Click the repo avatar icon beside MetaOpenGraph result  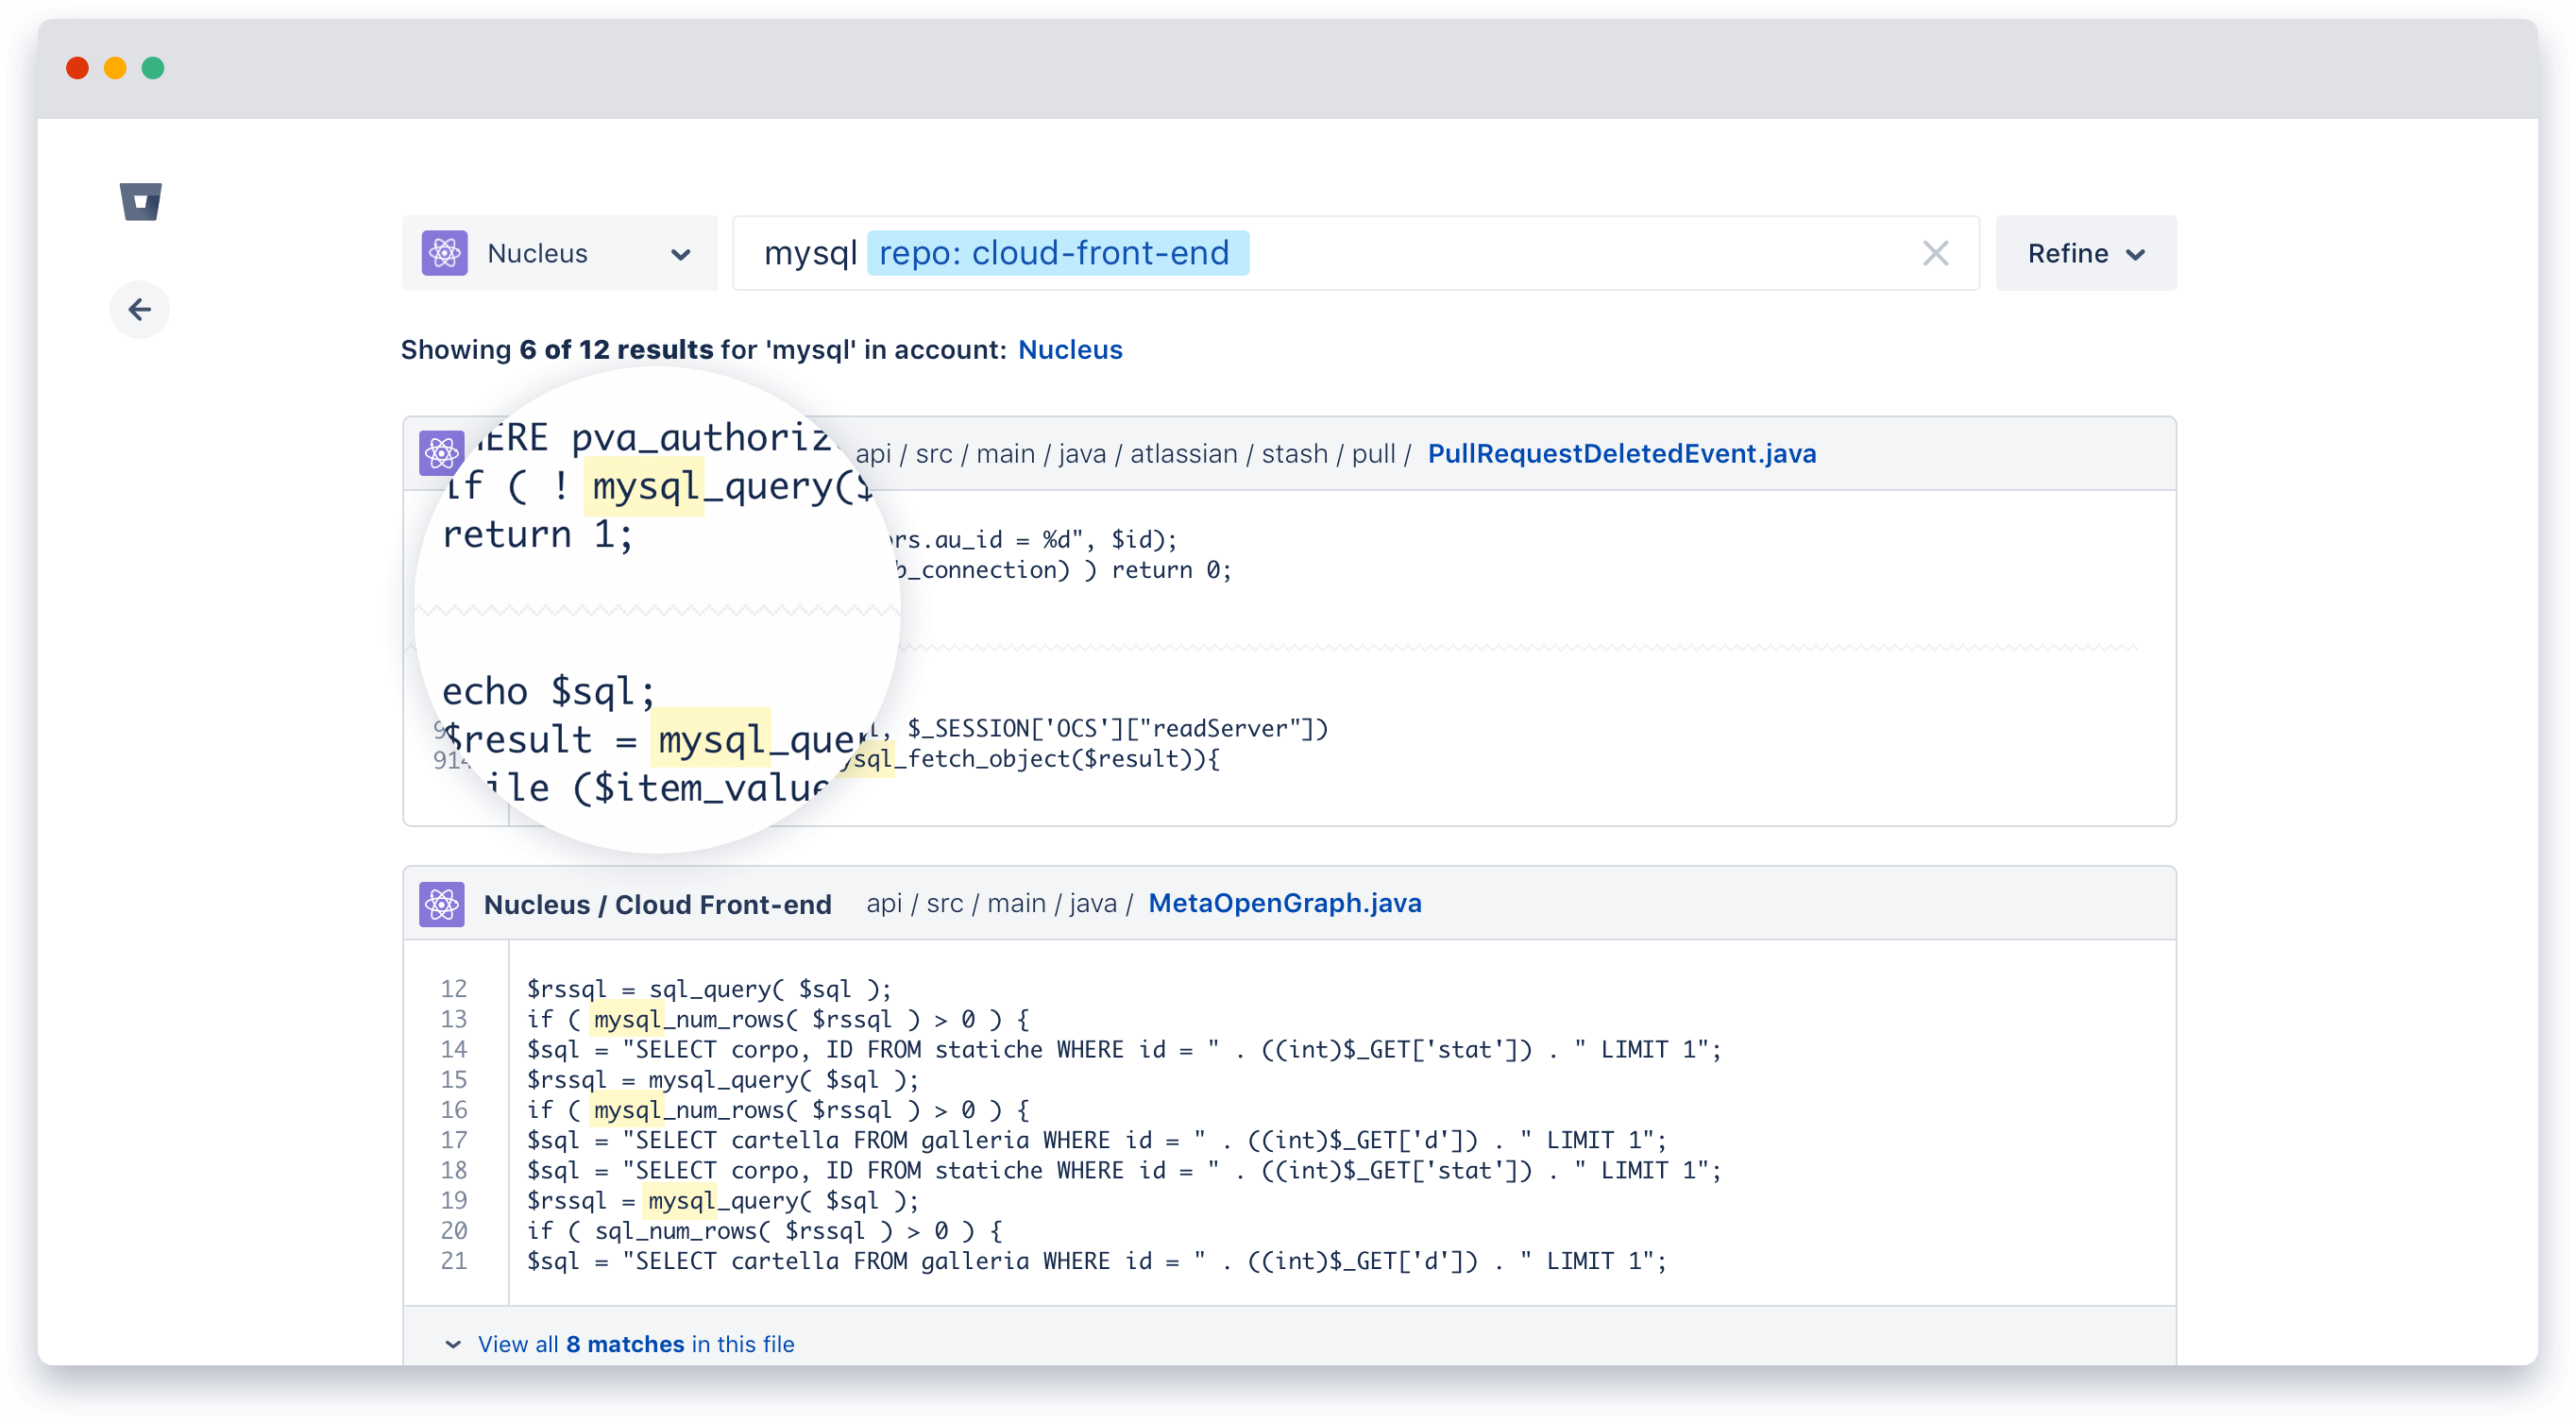[441, 904]
